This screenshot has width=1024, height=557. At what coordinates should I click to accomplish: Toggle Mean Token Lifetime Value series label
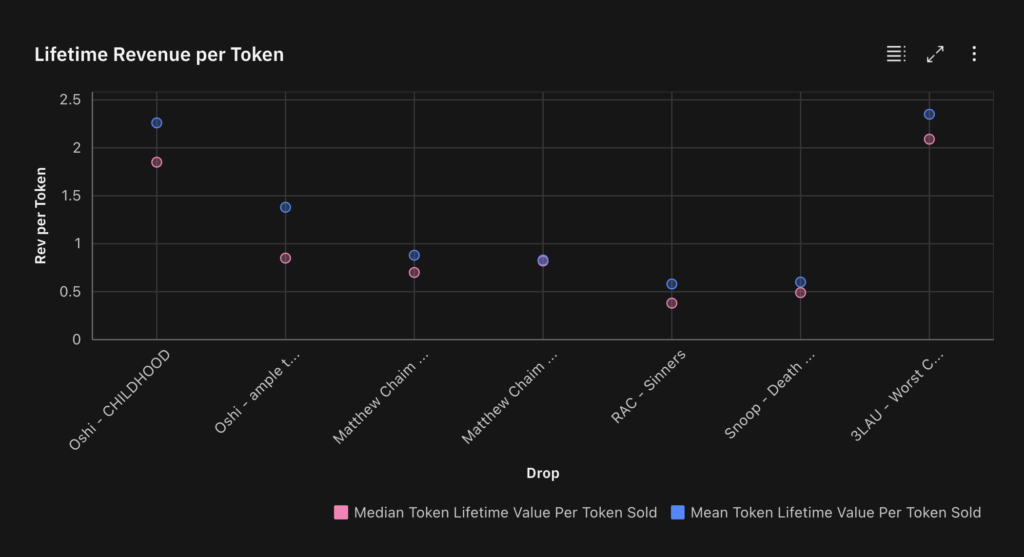836,513
